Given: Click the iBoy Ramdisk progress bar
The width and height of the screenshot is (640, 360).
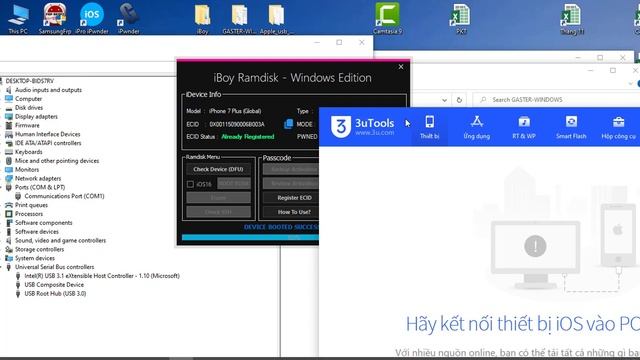Looking at the screenshot, I should coord(250,237).
